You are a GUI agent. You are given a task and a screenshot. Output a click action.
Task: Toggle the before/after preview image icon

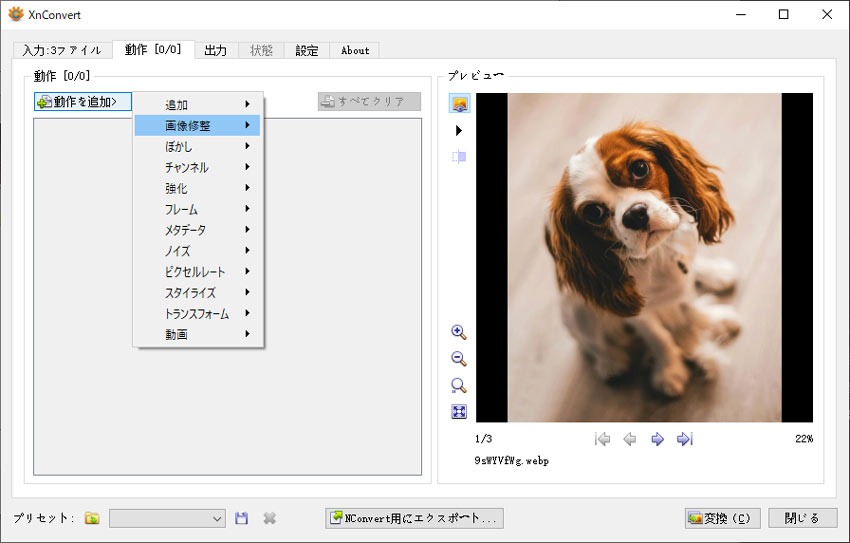click(460, 104)
